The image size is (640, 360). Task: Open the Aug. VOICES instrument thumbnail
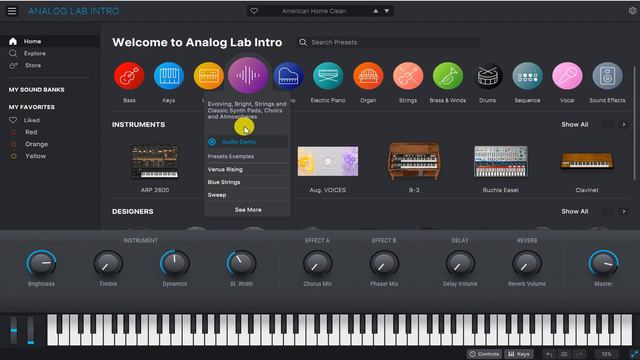[x=328, y=162]
